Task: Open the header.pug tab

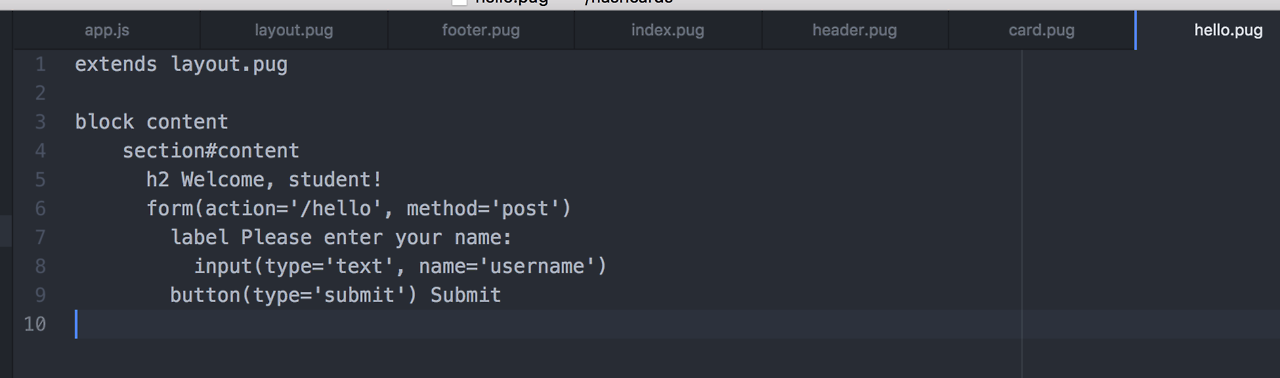Action: pyautogui.click(x=855, y=30)
